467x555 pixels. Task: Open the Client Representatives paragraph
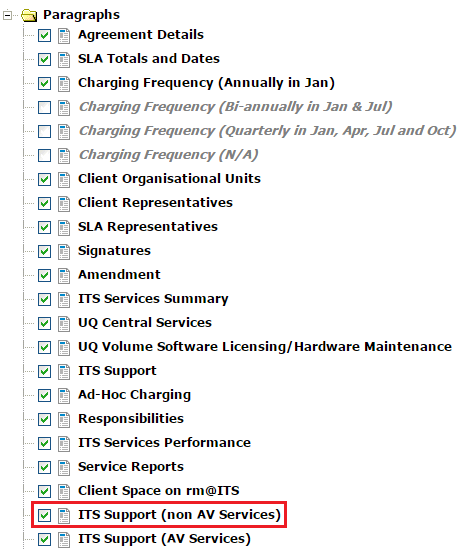pyautogui.click(x=155, y=203)
